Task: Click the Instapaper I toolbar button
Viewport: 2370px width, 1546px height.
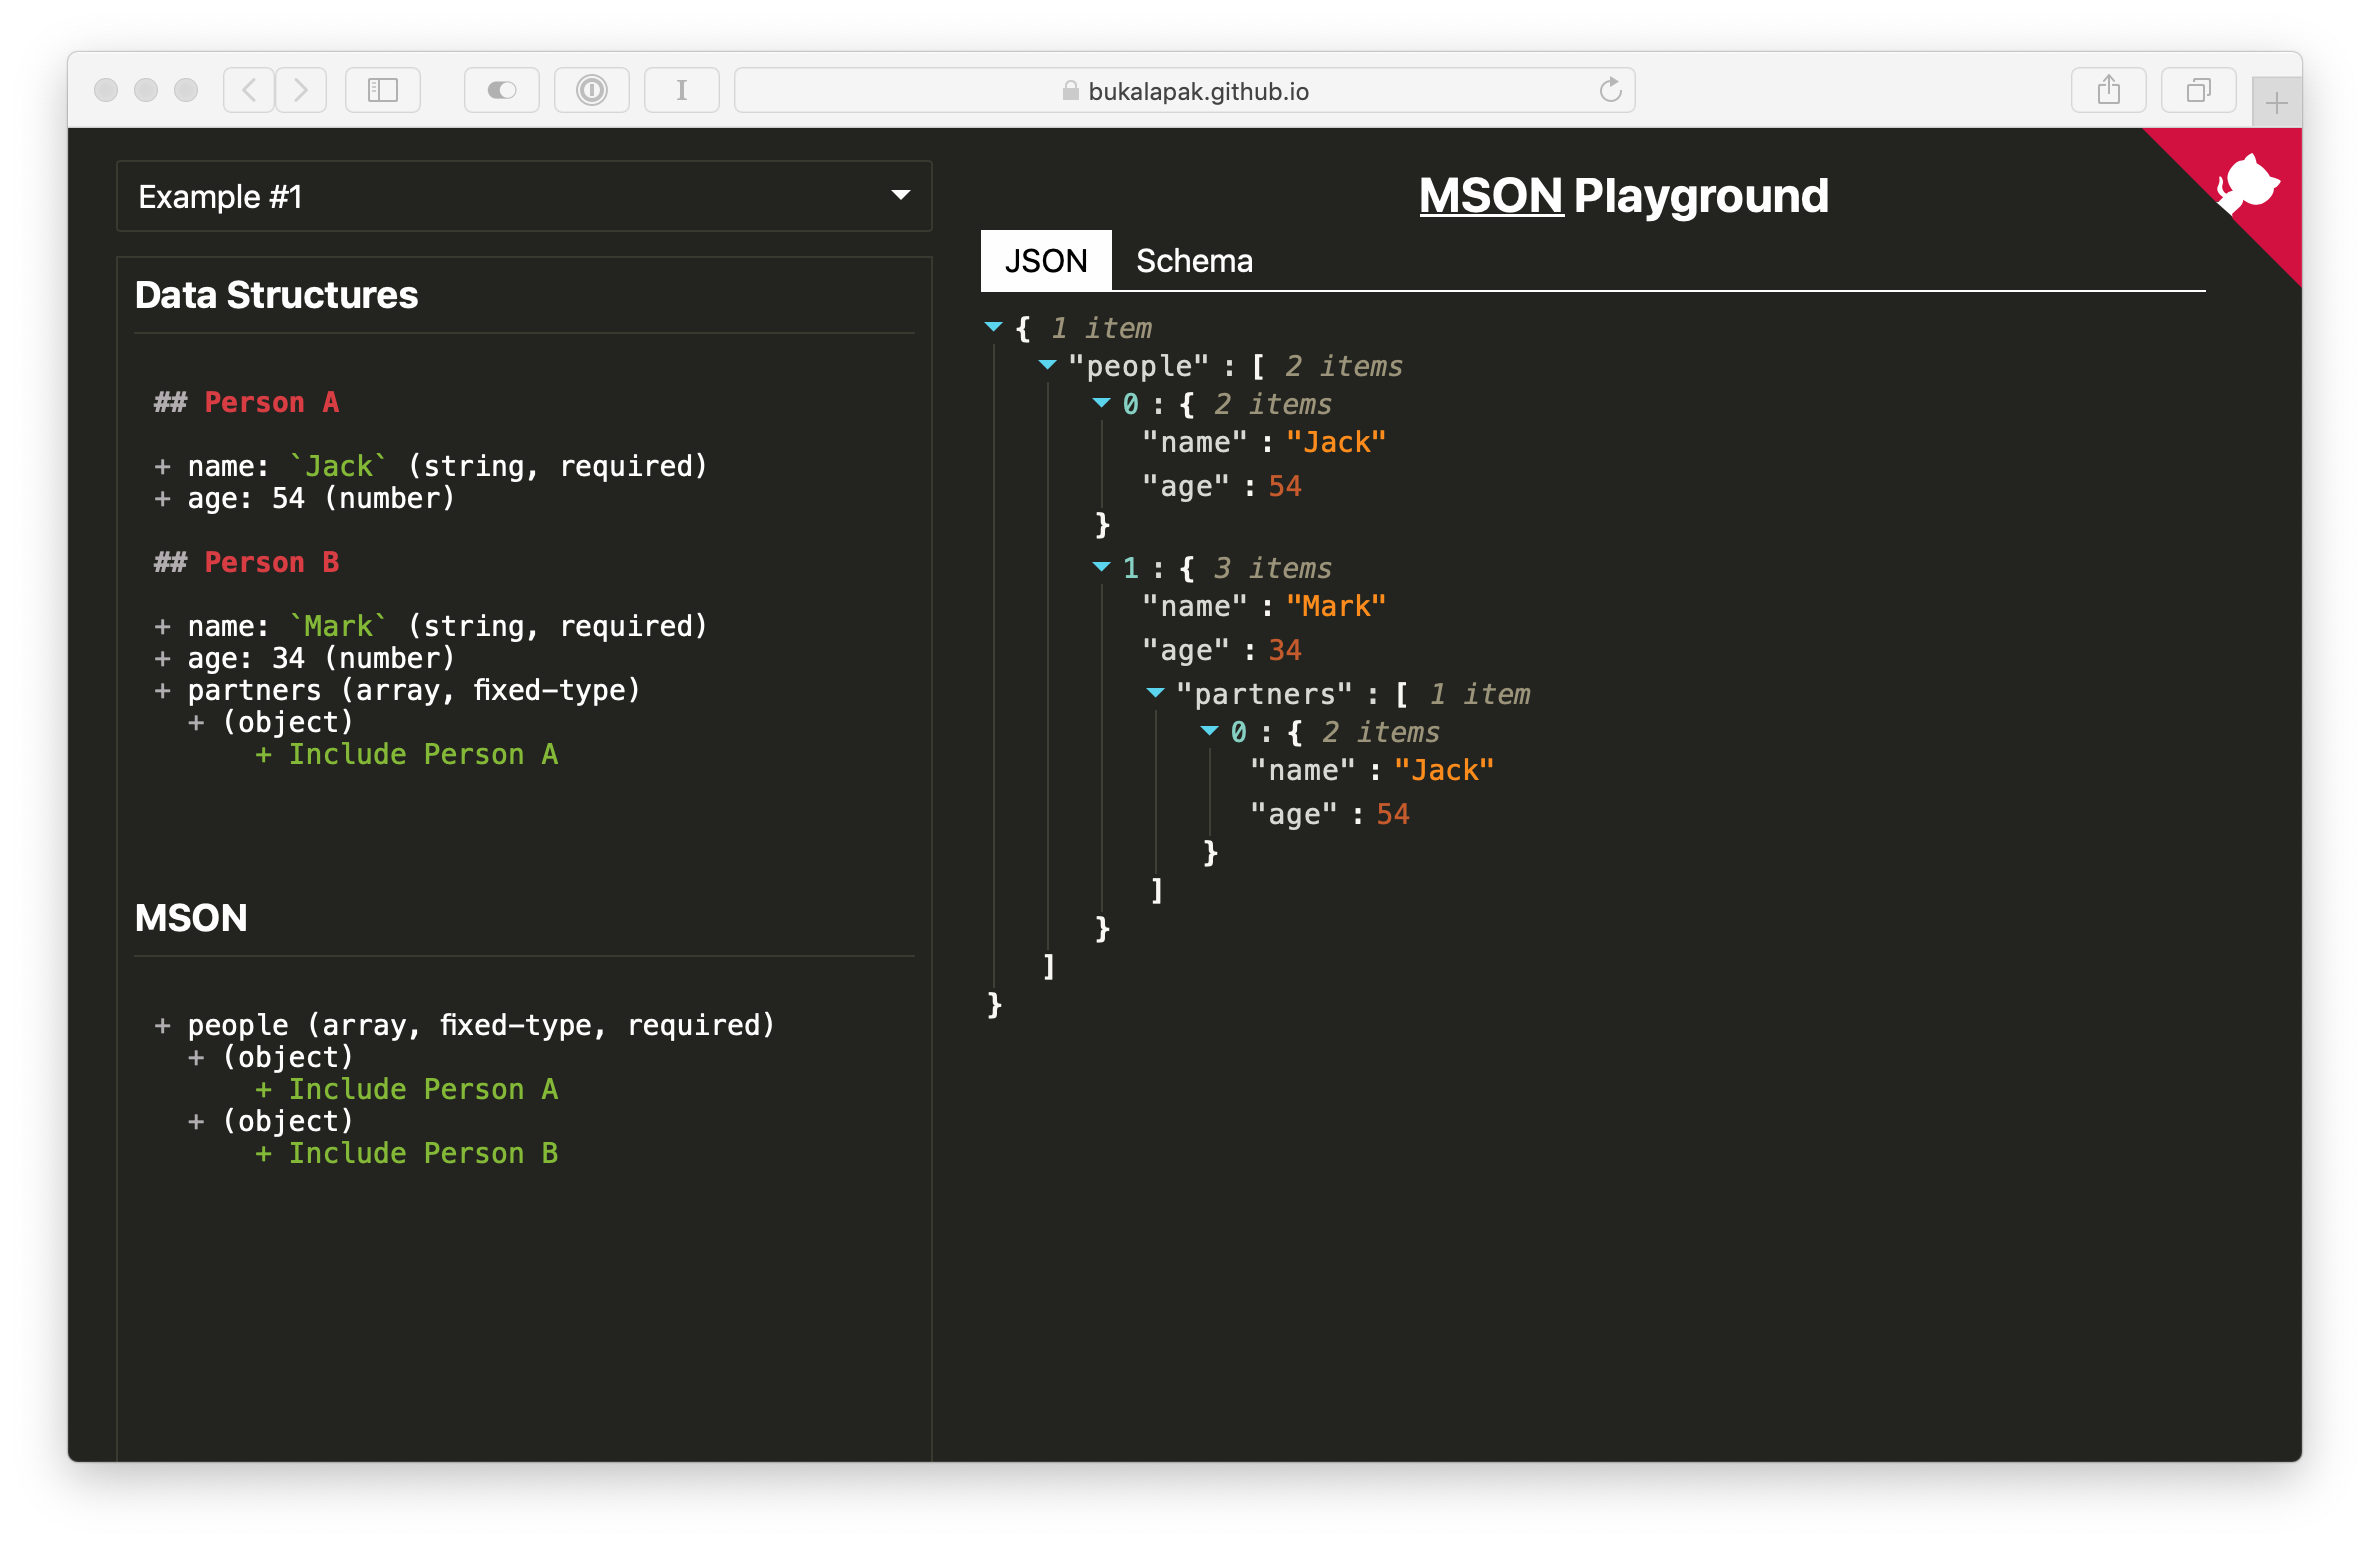Action: point(682,91)
